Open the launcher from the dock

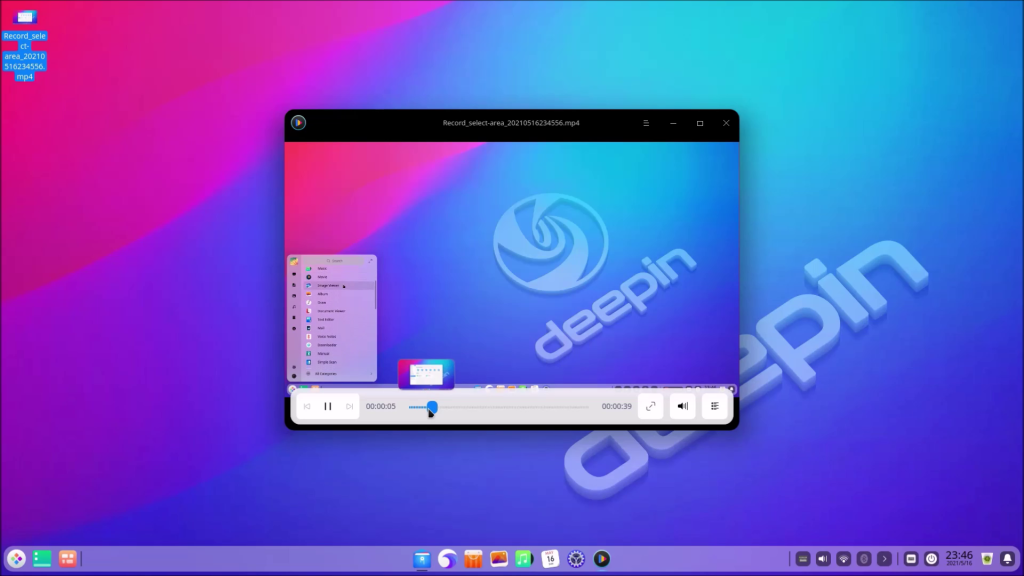point(16,559)
